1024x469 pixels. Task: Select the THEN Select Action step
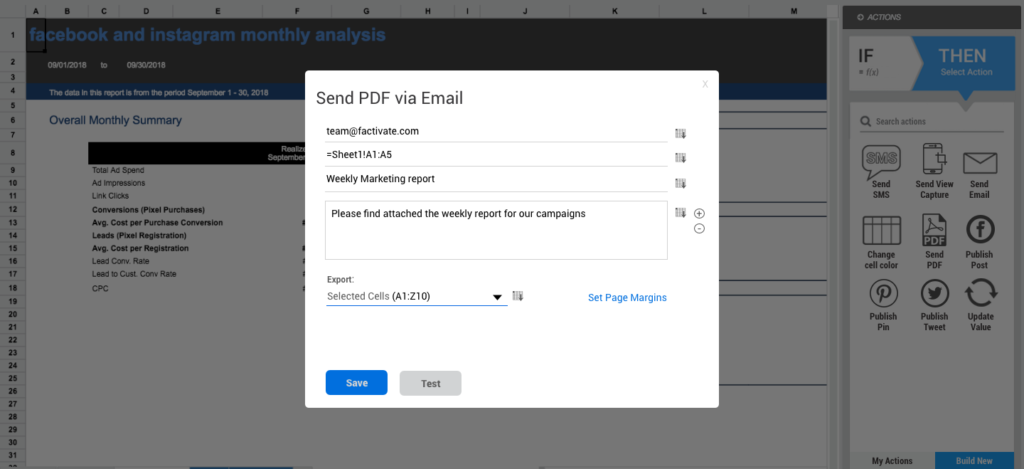pyautogui.click(x=967, y=62)
